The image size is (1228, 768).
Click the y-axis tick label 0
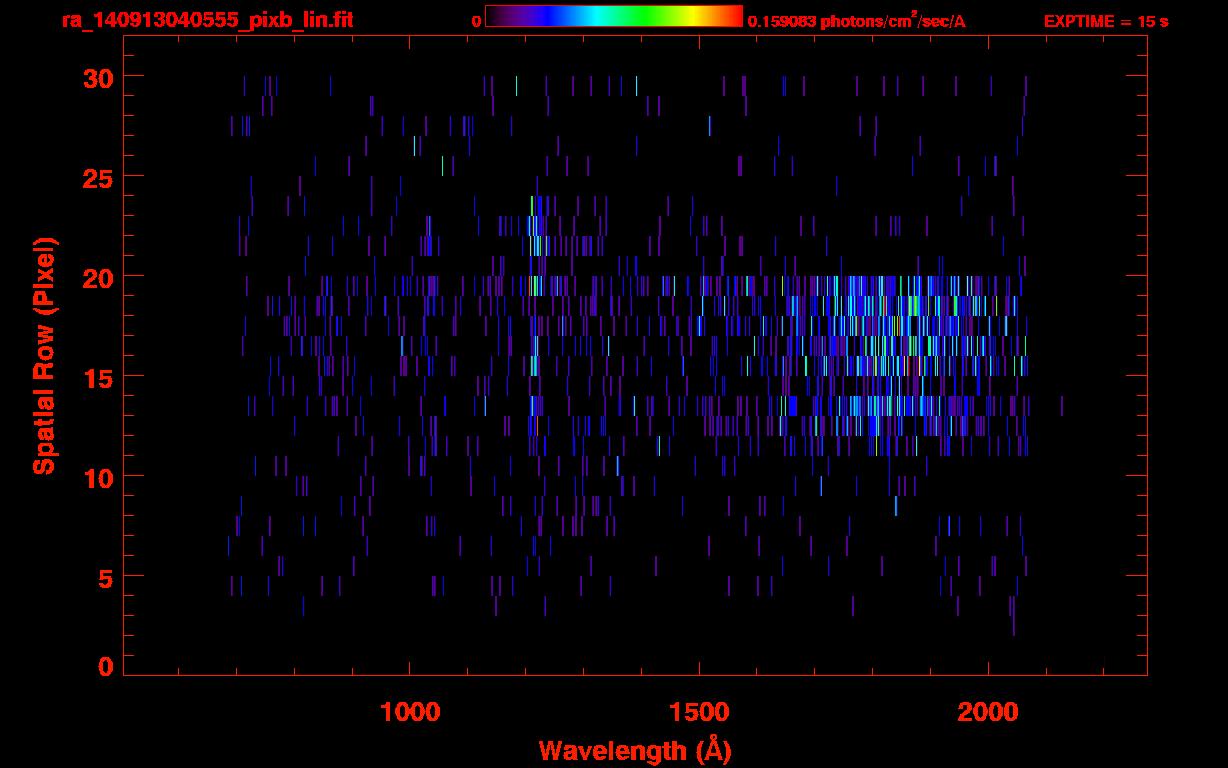(x=105, y=667)
